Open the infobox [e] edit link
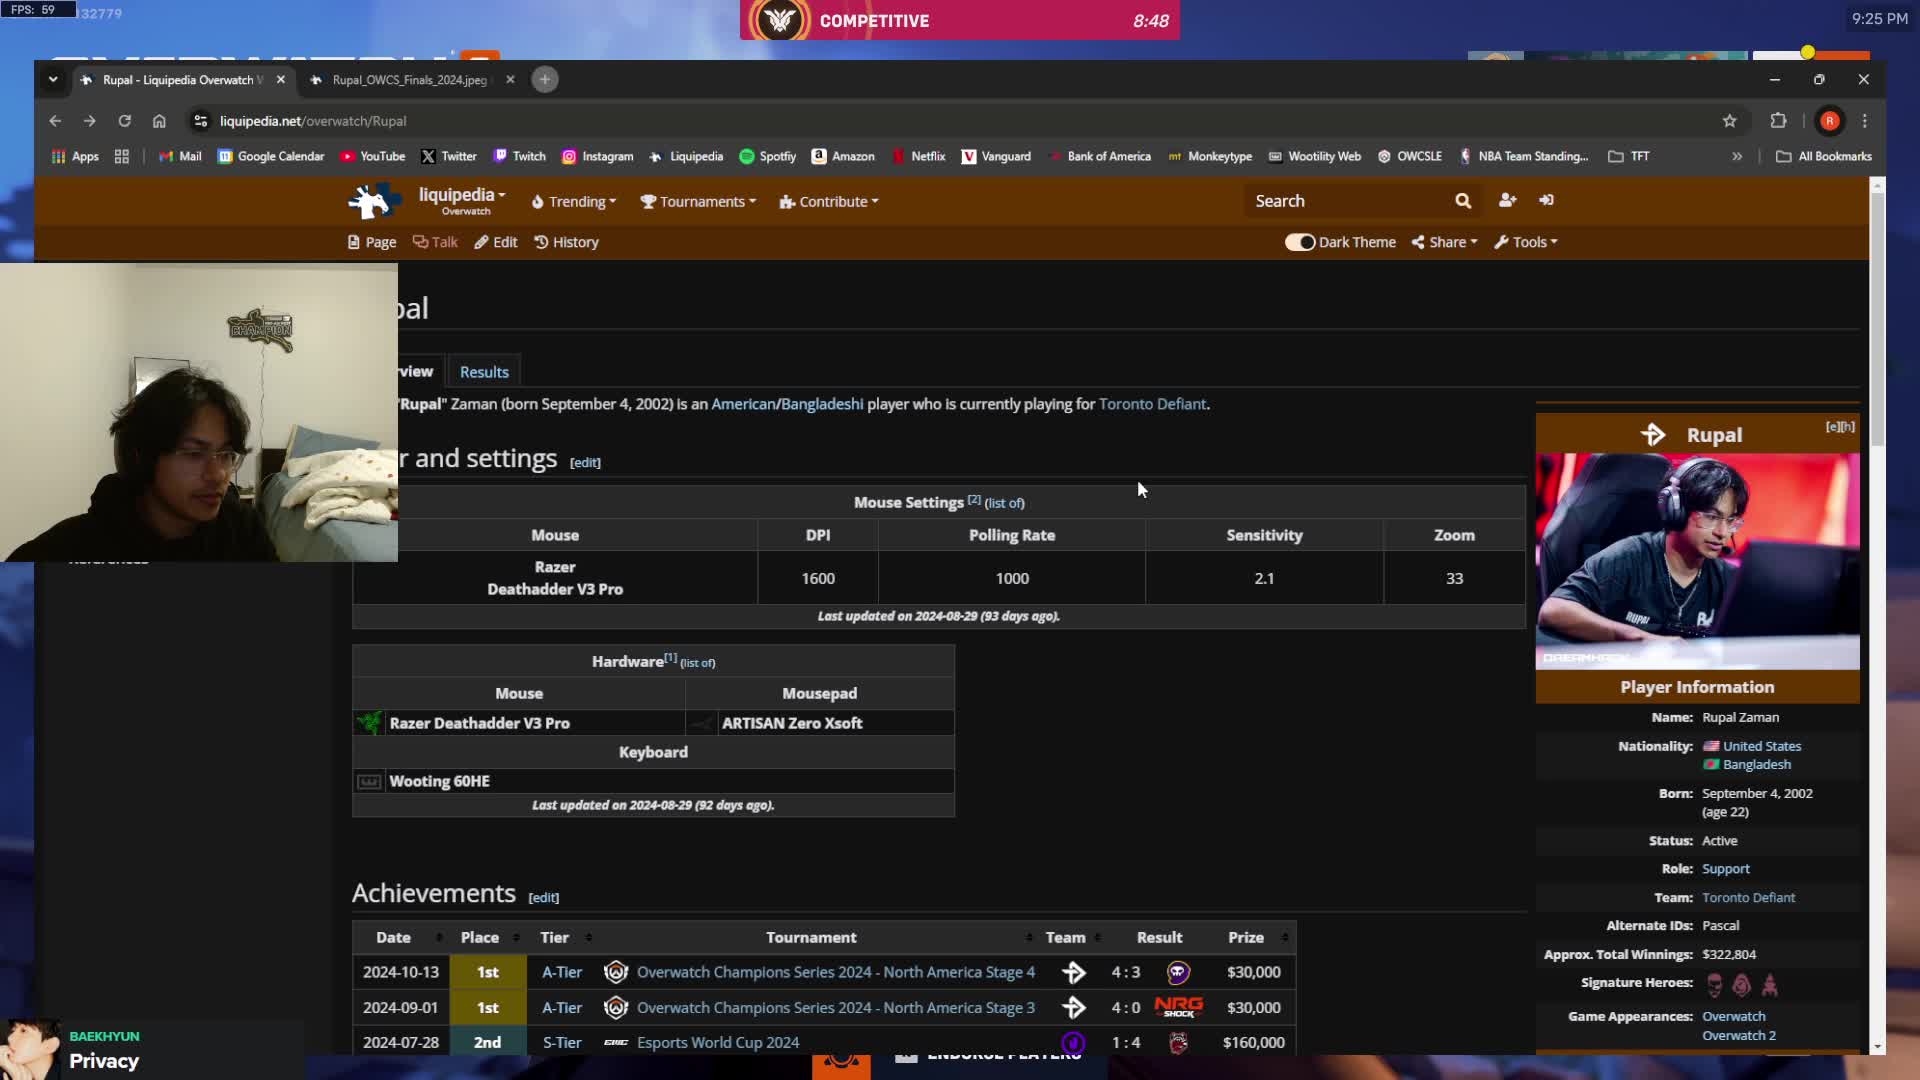The height and width of the screenshot is (1080, 1920). (x=1832, y=426)
